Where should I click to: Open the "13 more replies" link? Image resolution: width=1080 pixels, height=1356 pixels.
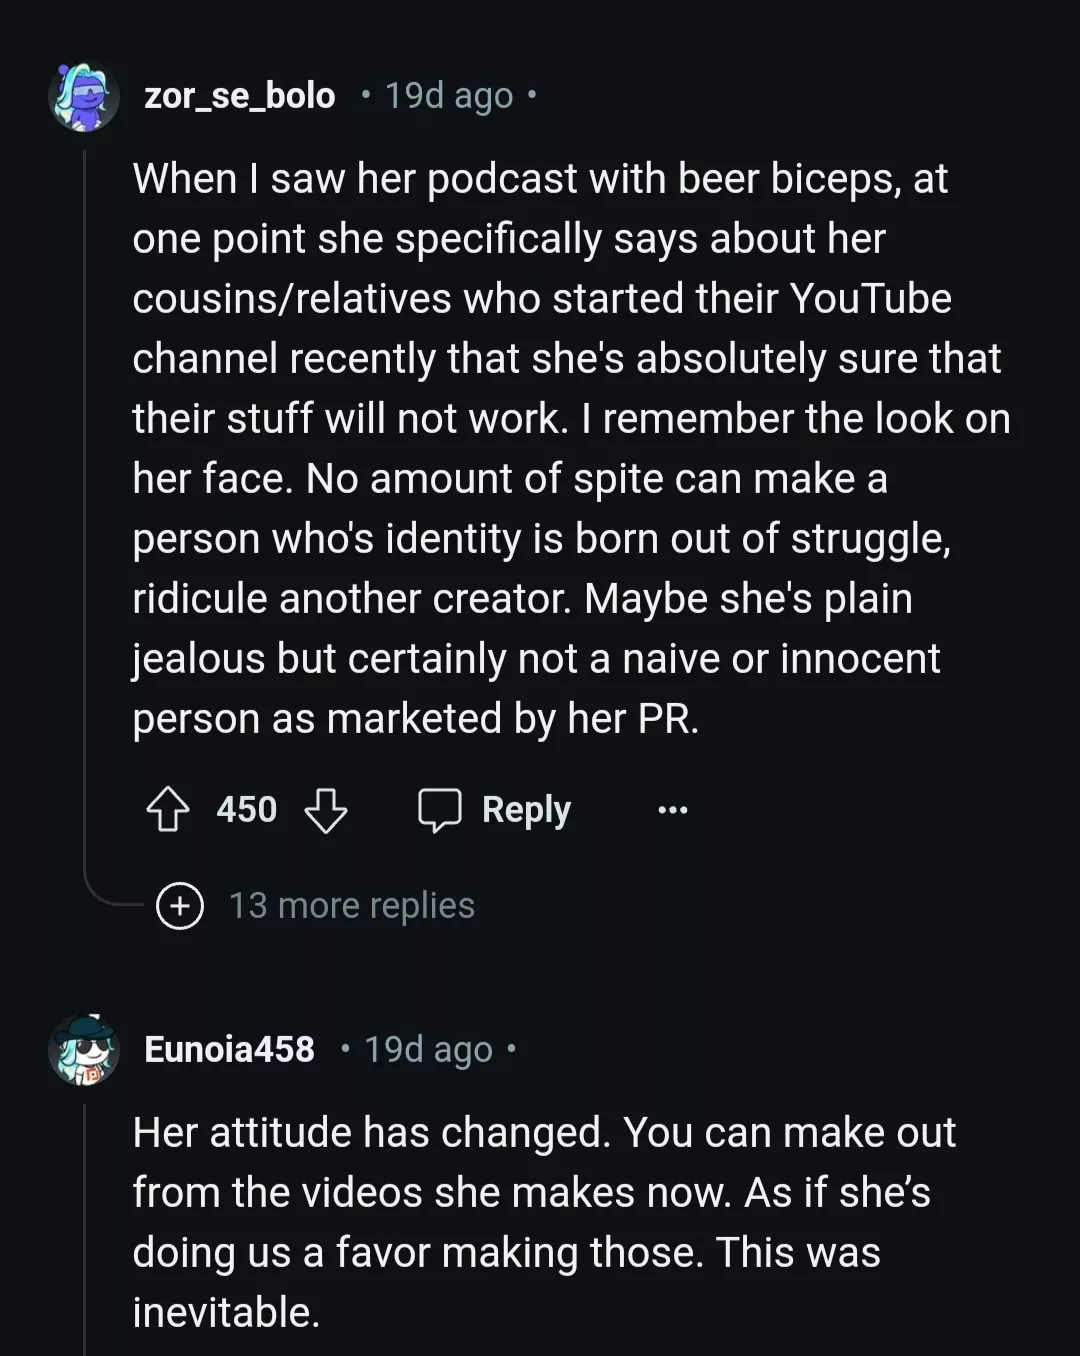point(351,905)
